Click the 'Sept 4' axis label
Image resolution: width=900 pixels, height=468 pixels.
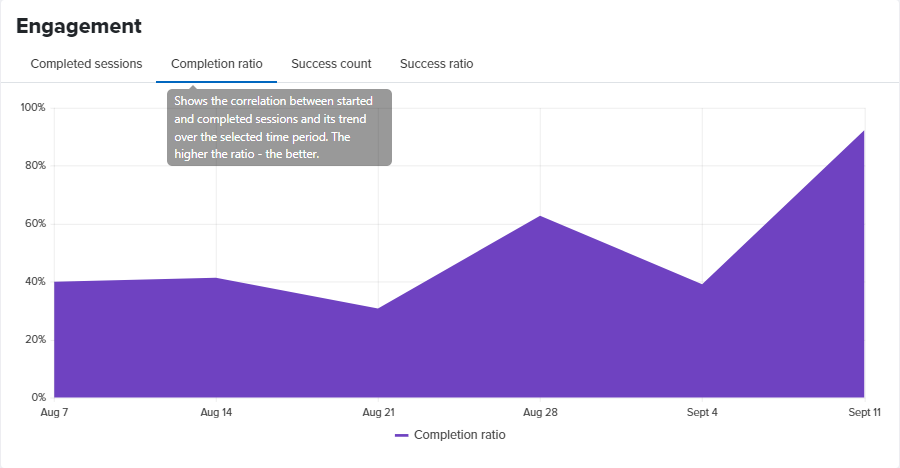pyautogui.click(x=702, y=412)
